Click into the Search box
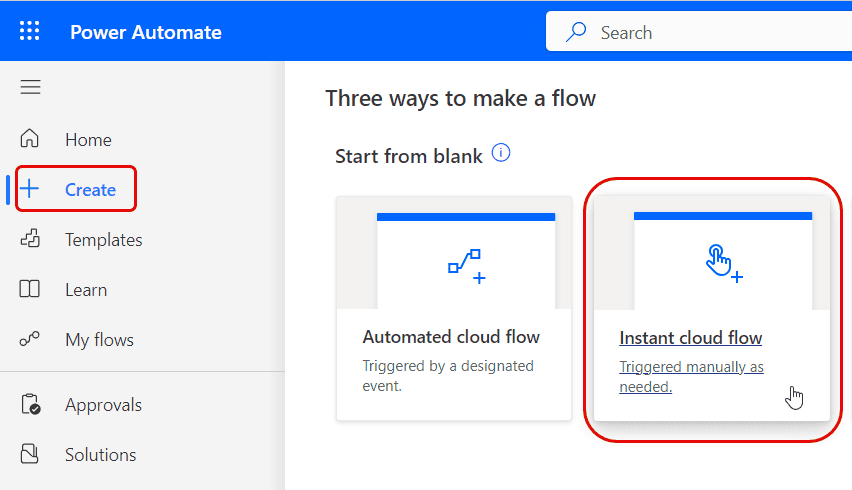852x490 pixels. [699, 32]
